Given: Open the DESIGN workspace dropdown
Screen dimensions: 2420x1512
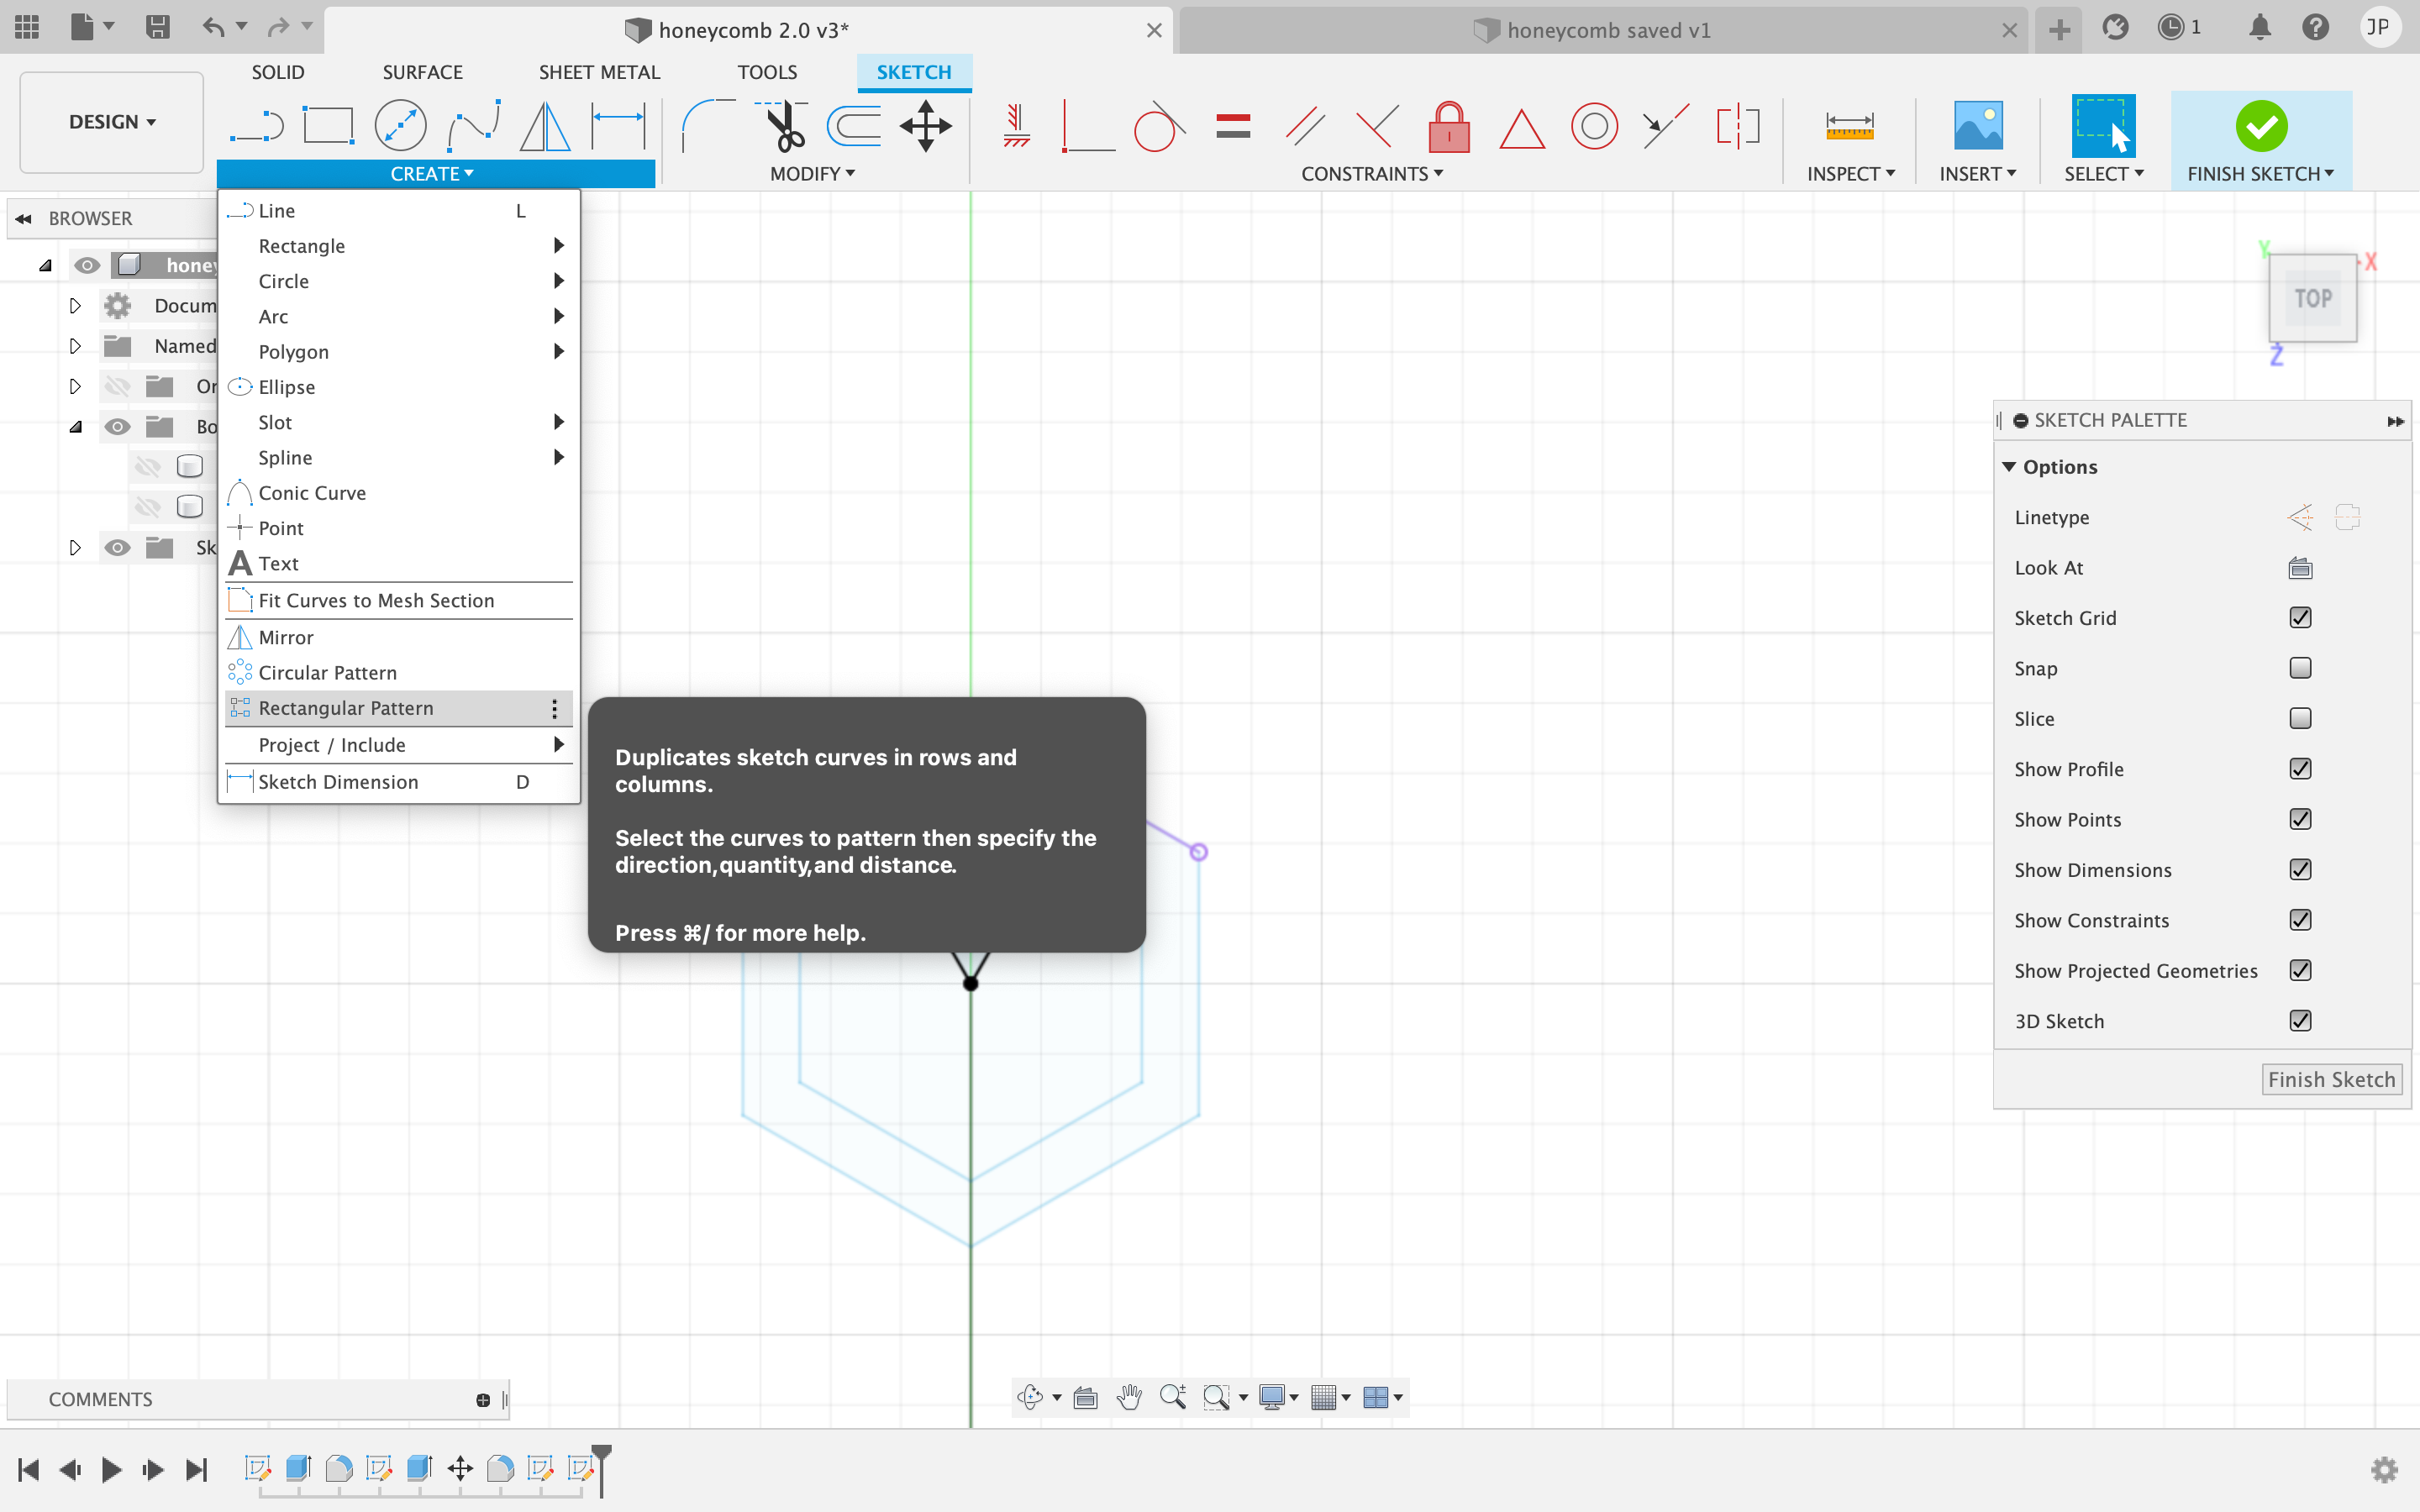Looking at the screenshot, I should pyautogui.click(x=112, y=122).
